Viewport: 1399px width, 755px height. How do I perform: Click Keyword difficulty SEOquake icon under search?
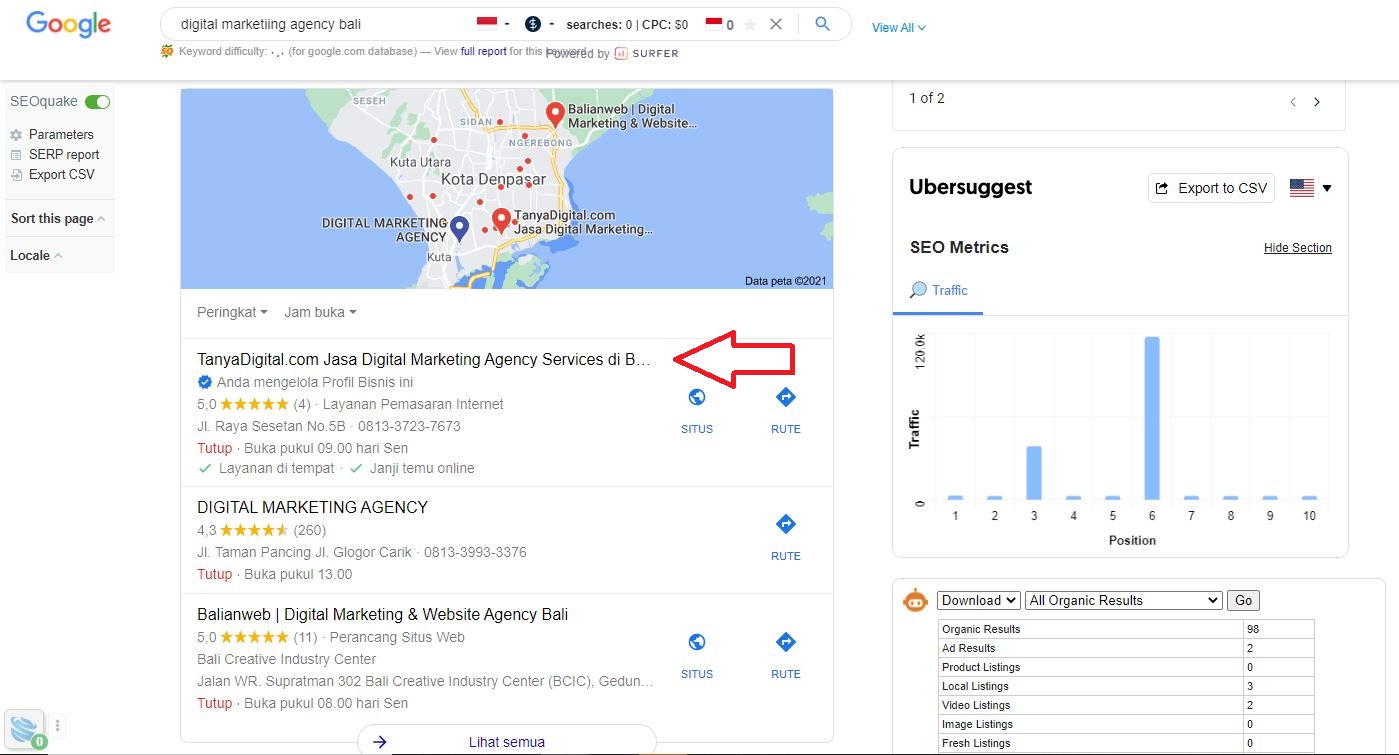[166, 51]
